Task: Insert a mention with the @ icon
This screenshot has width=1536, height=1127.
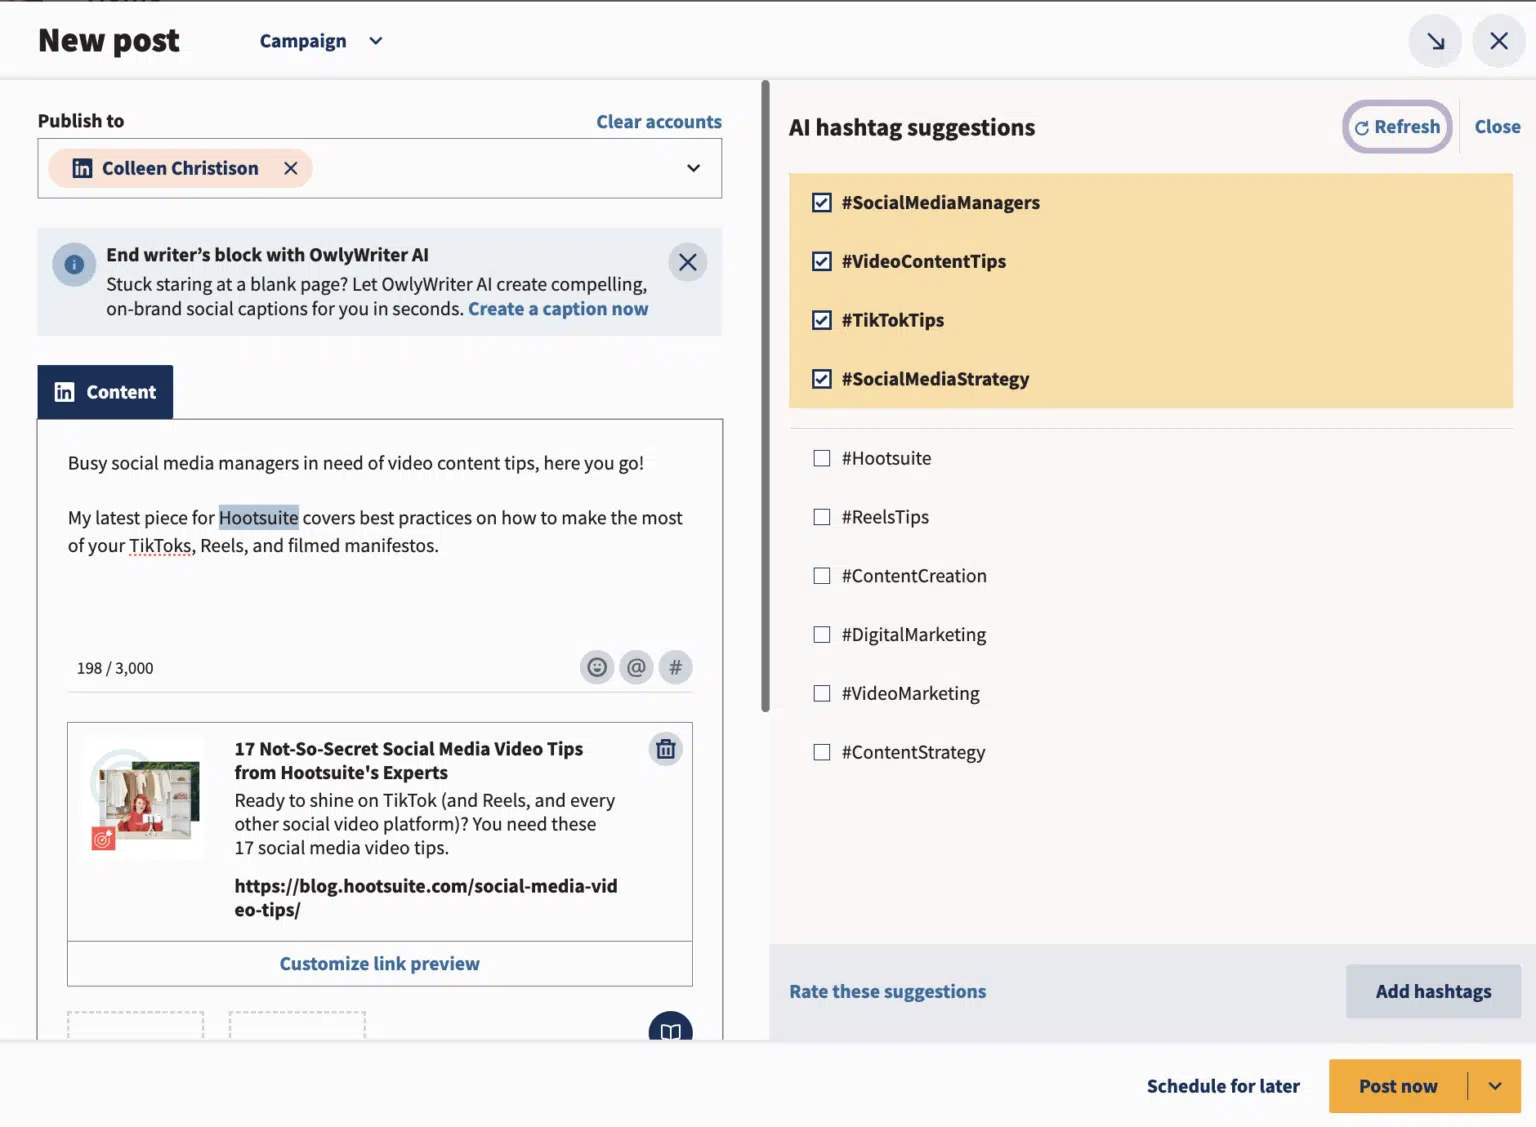Action: click(636, 667)
